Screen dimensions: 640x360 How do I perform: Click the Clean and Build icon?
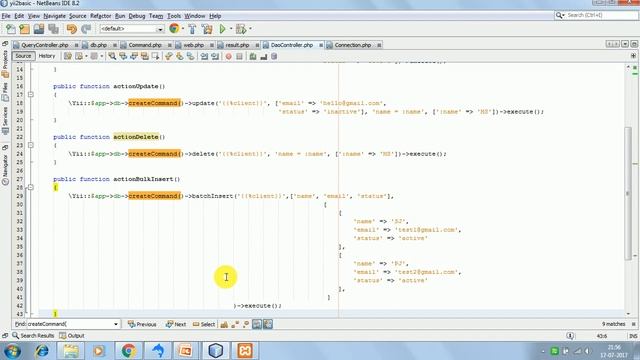pyautogui.click(x=207, y=29)
